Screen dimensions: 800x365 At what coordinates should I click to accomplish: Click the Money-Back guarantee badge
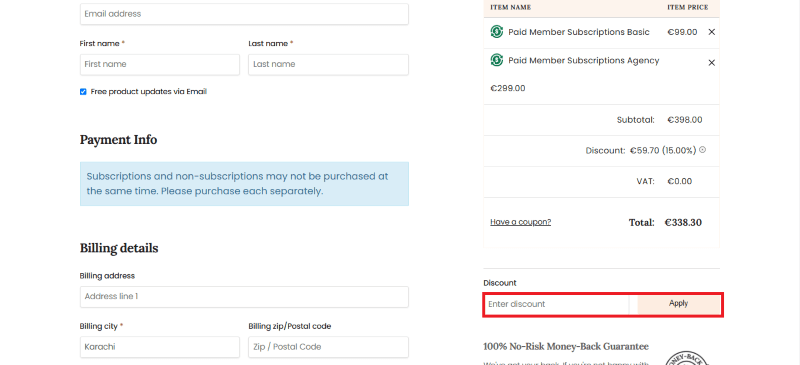click(x=688, y=358)
